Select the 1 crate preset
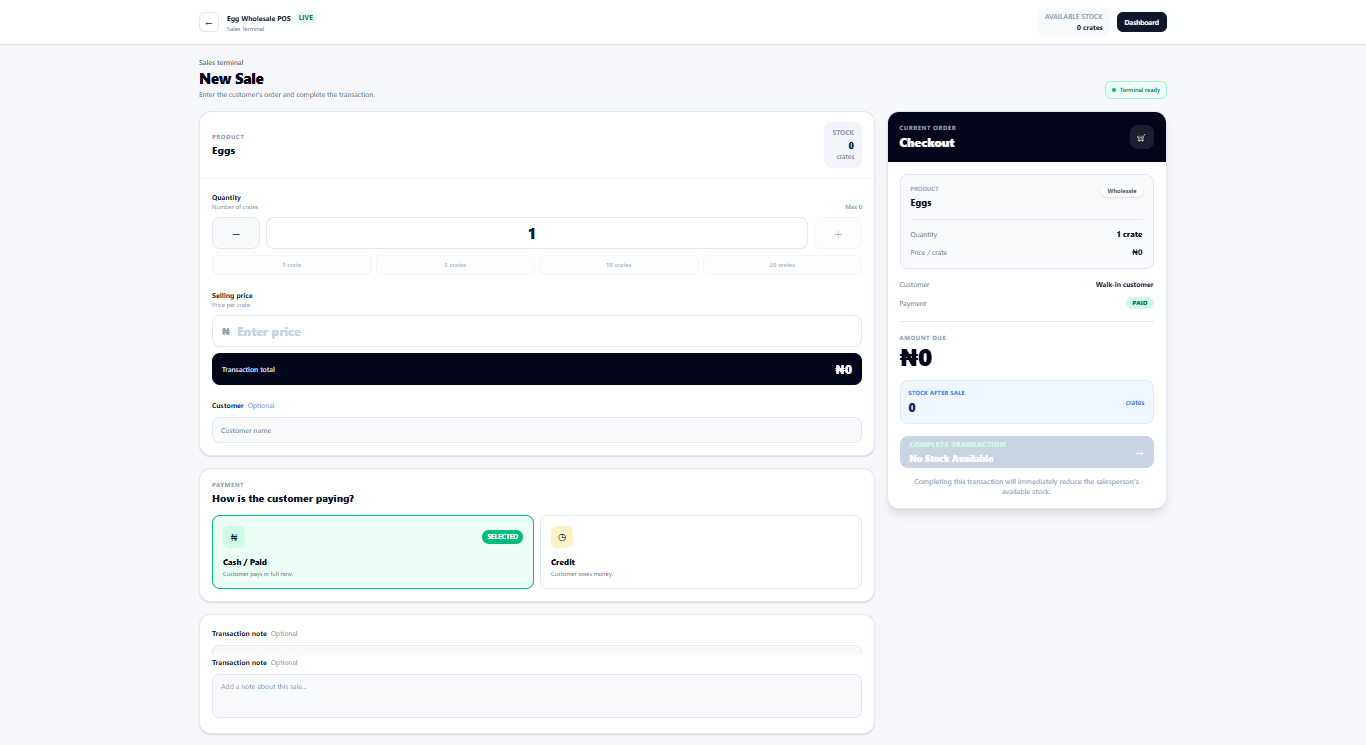This screenshot has height=745, width=1366. (292, 265)
